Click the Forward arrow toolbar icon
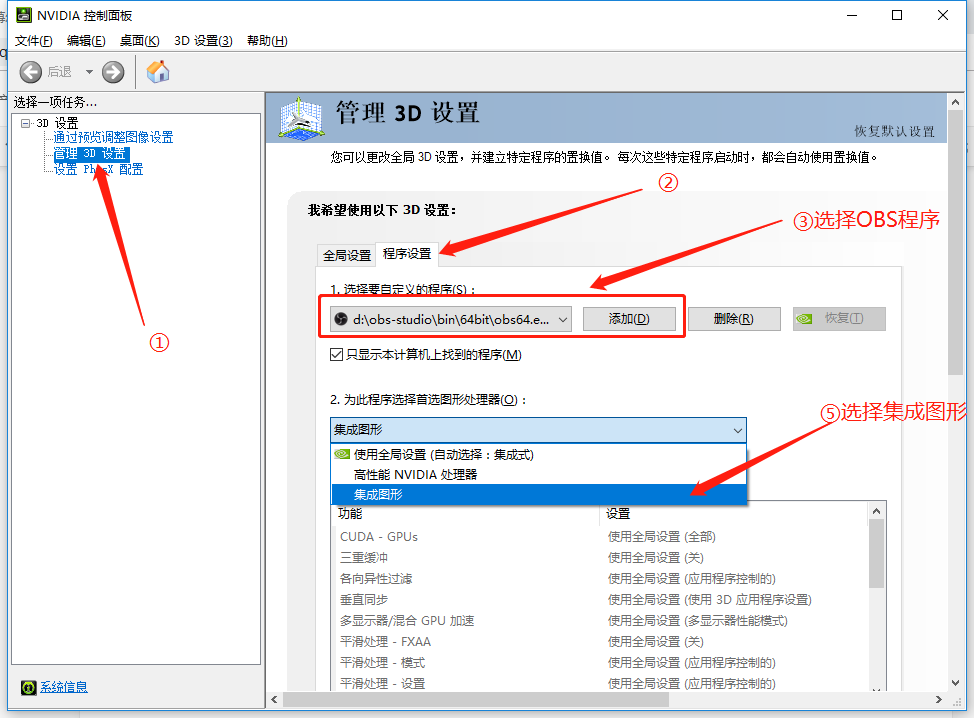This screenshot has width=974, height=718. point(113,72)
